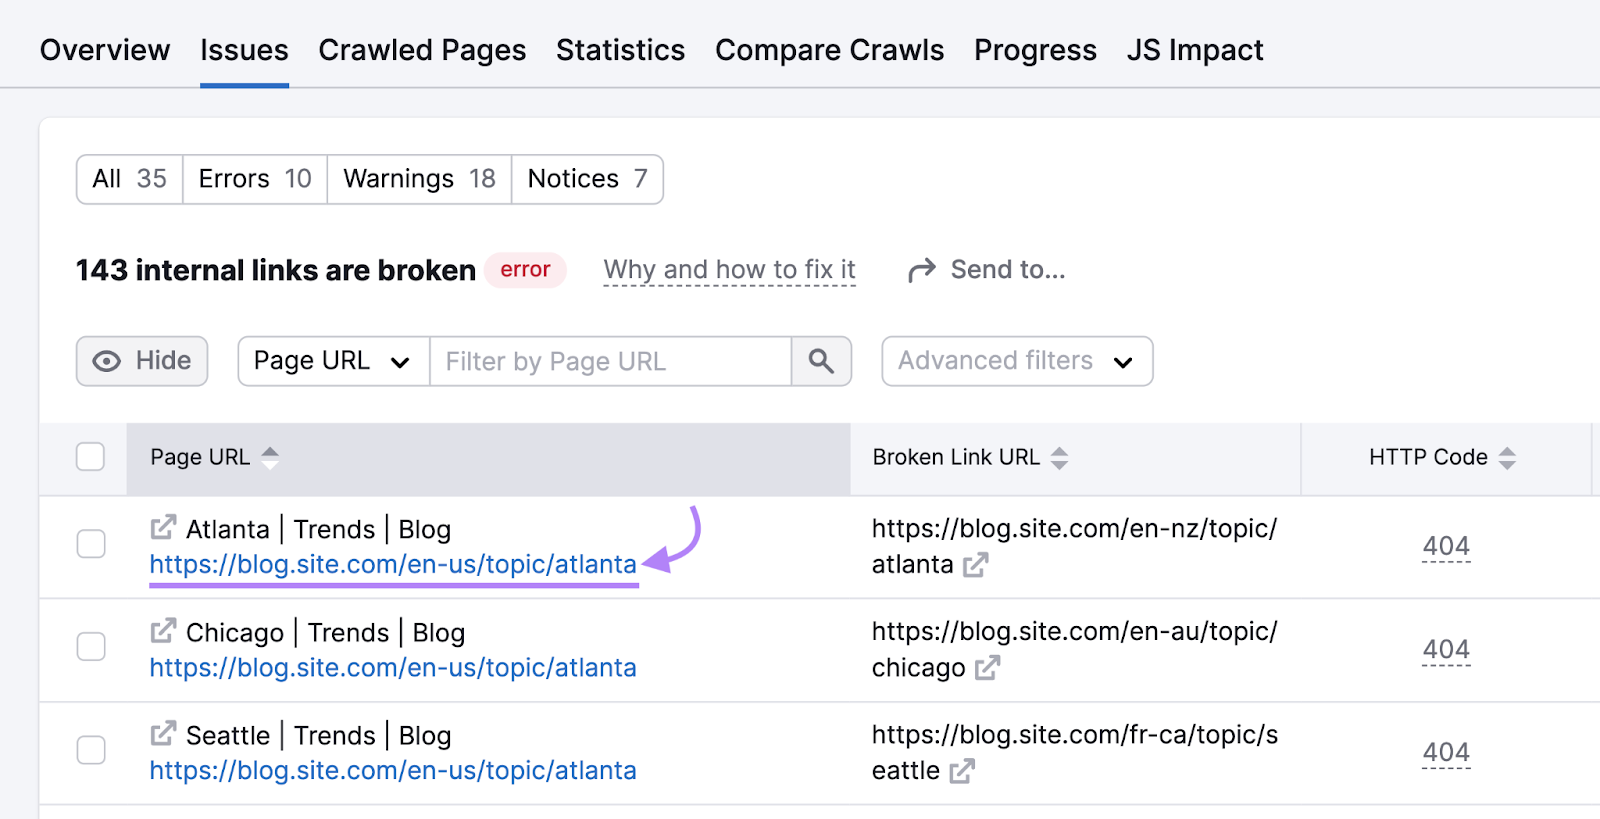The height and width of the screenshot is (819, 1600).
Task: Open Why and how to fix it
Action: 729,270
